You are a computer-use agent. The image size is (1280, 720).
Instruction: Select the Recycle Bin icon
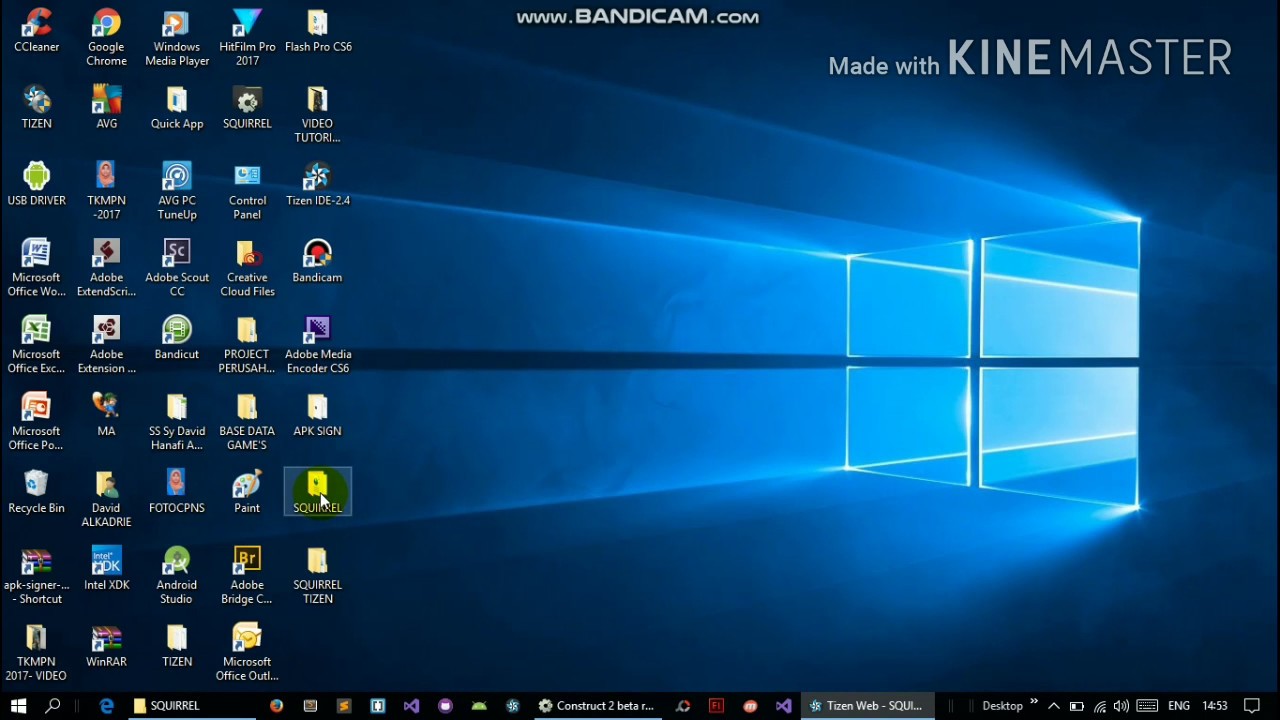[37, 492]
